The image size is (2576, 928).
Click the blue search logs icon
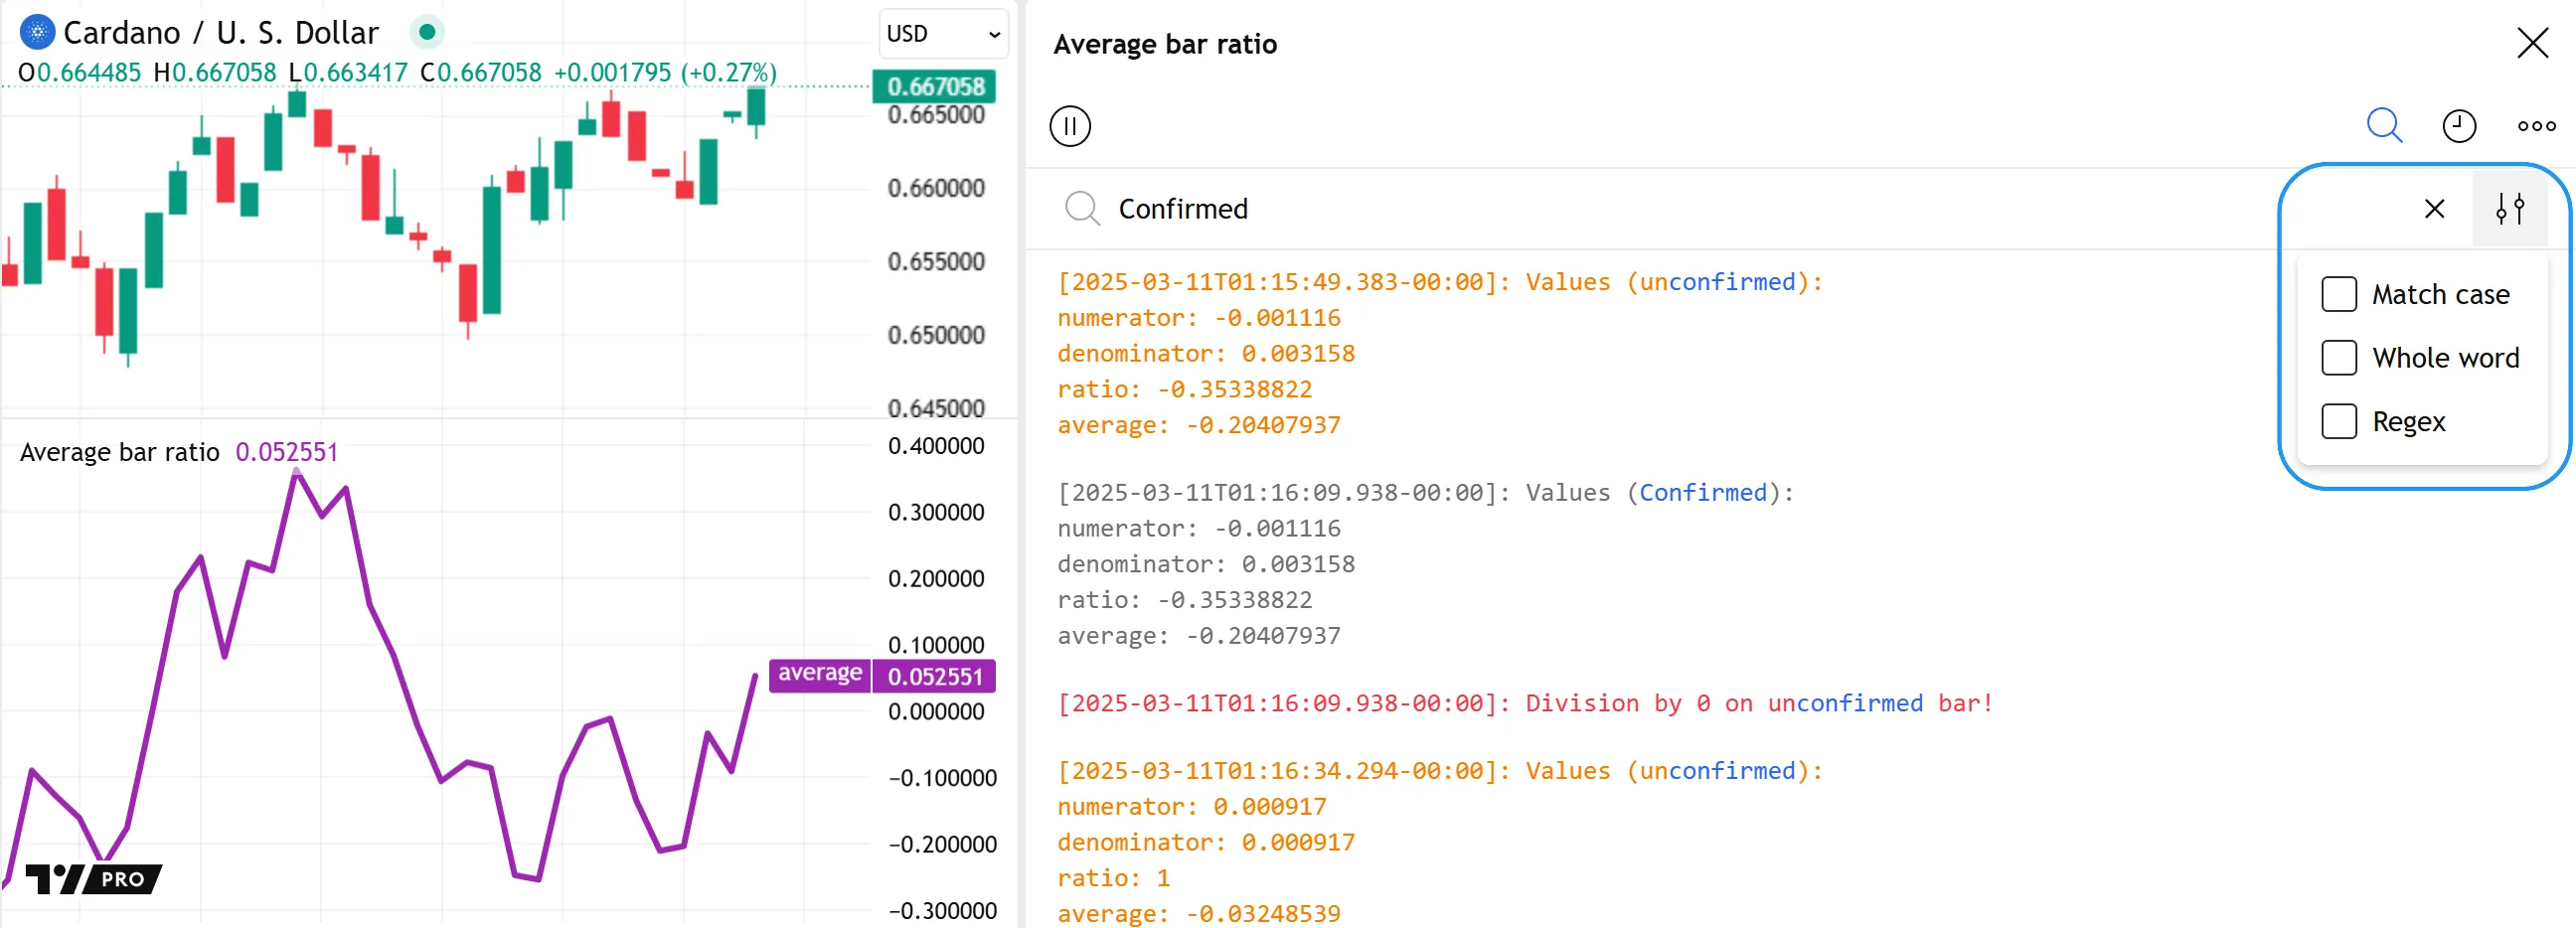click(x=2383, y=126)
